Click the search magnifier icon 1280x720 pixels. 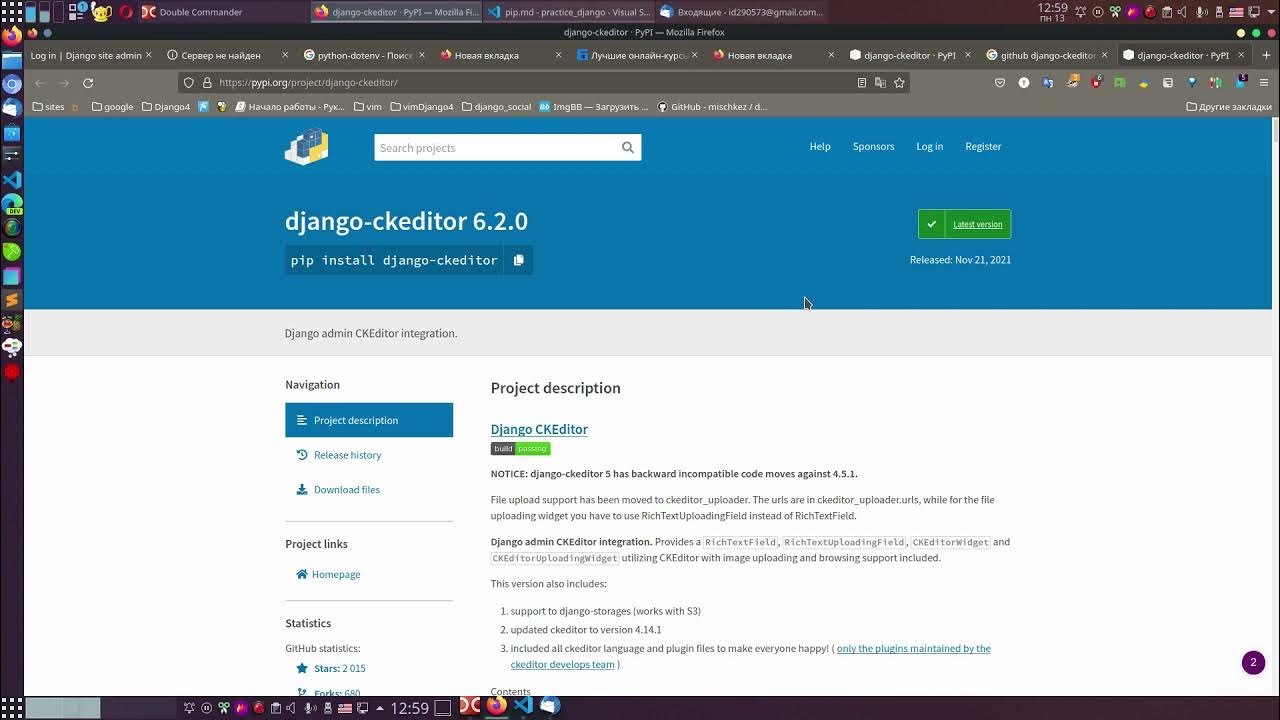(627, 147)
